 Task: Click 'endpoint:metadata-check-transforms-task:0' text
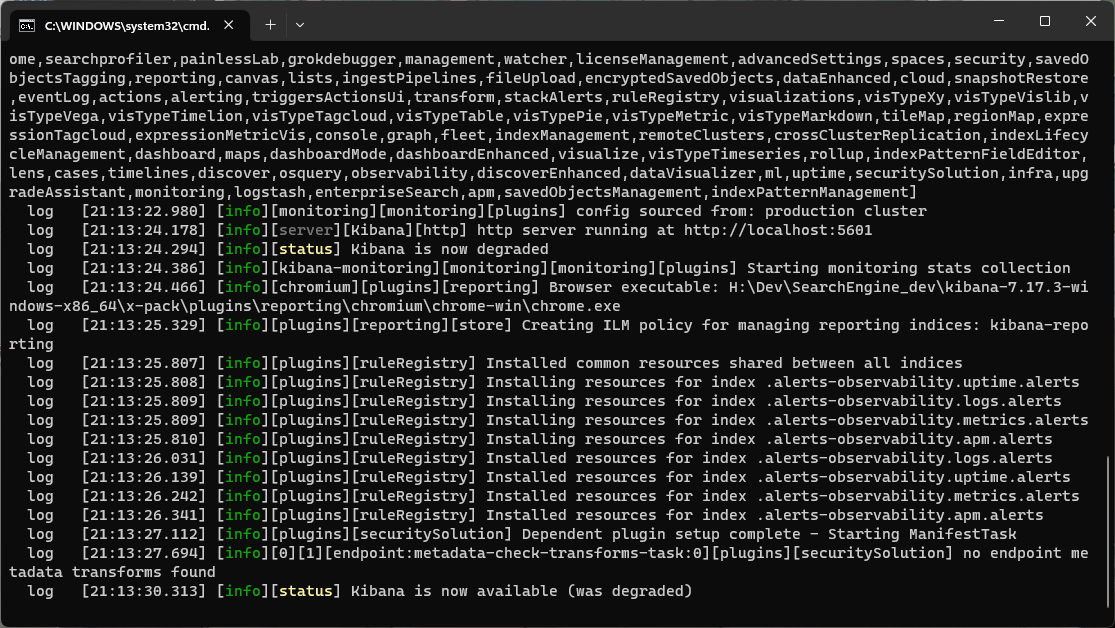(x=516, y=553)
